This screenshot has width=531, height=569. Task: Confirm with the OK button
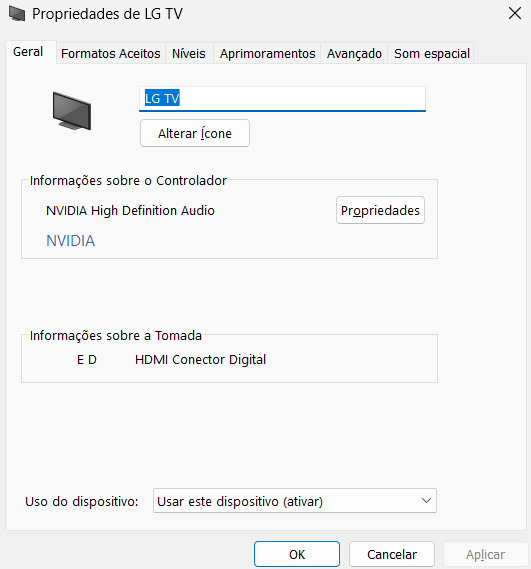pyautogui.click(x=297, y=554)
